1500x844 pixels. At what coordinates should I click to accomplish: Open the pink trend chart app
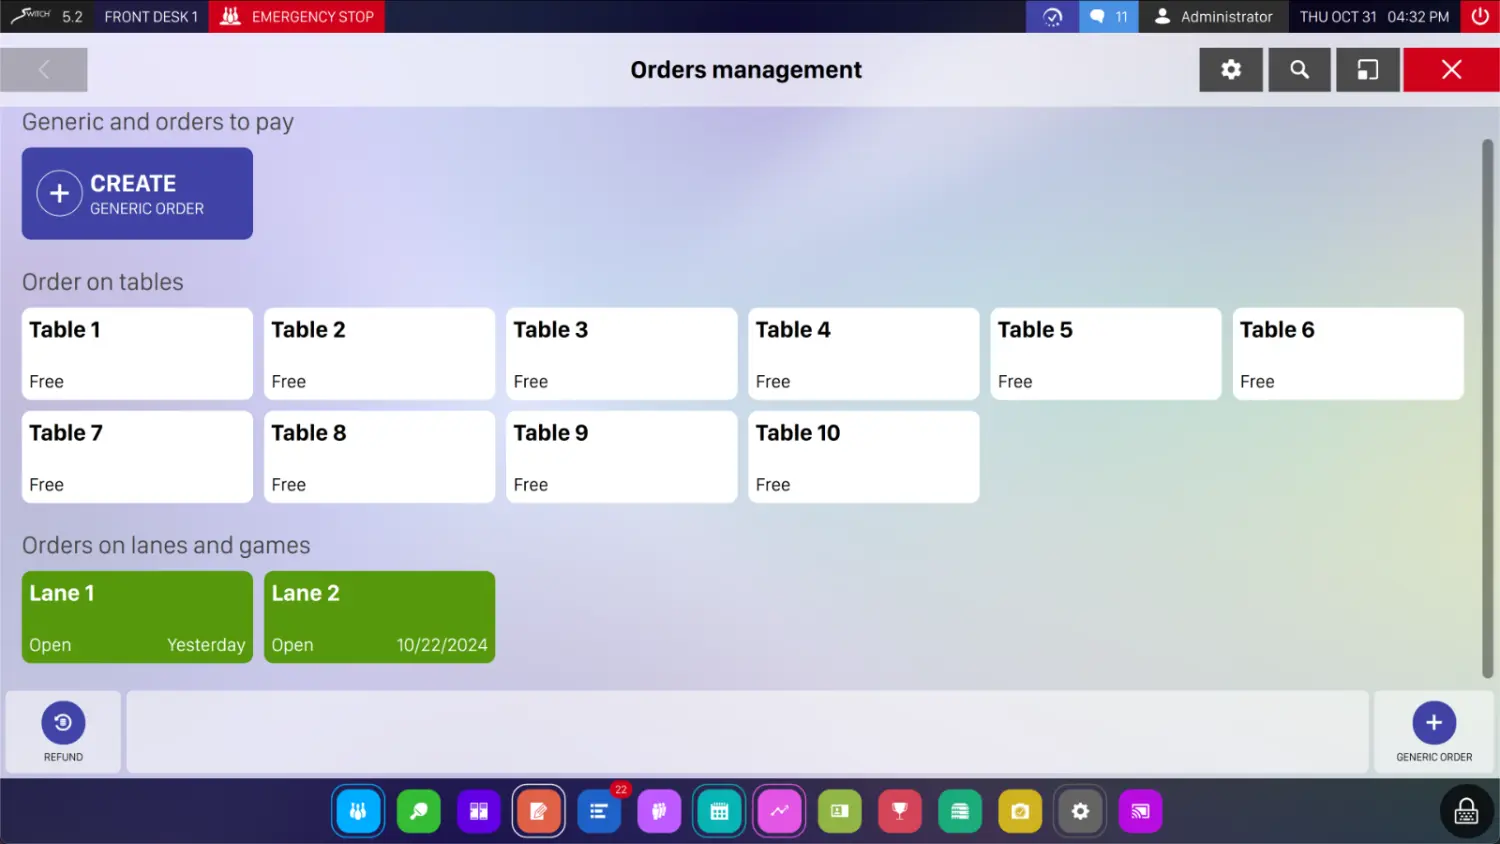click(x=780, y=811)
